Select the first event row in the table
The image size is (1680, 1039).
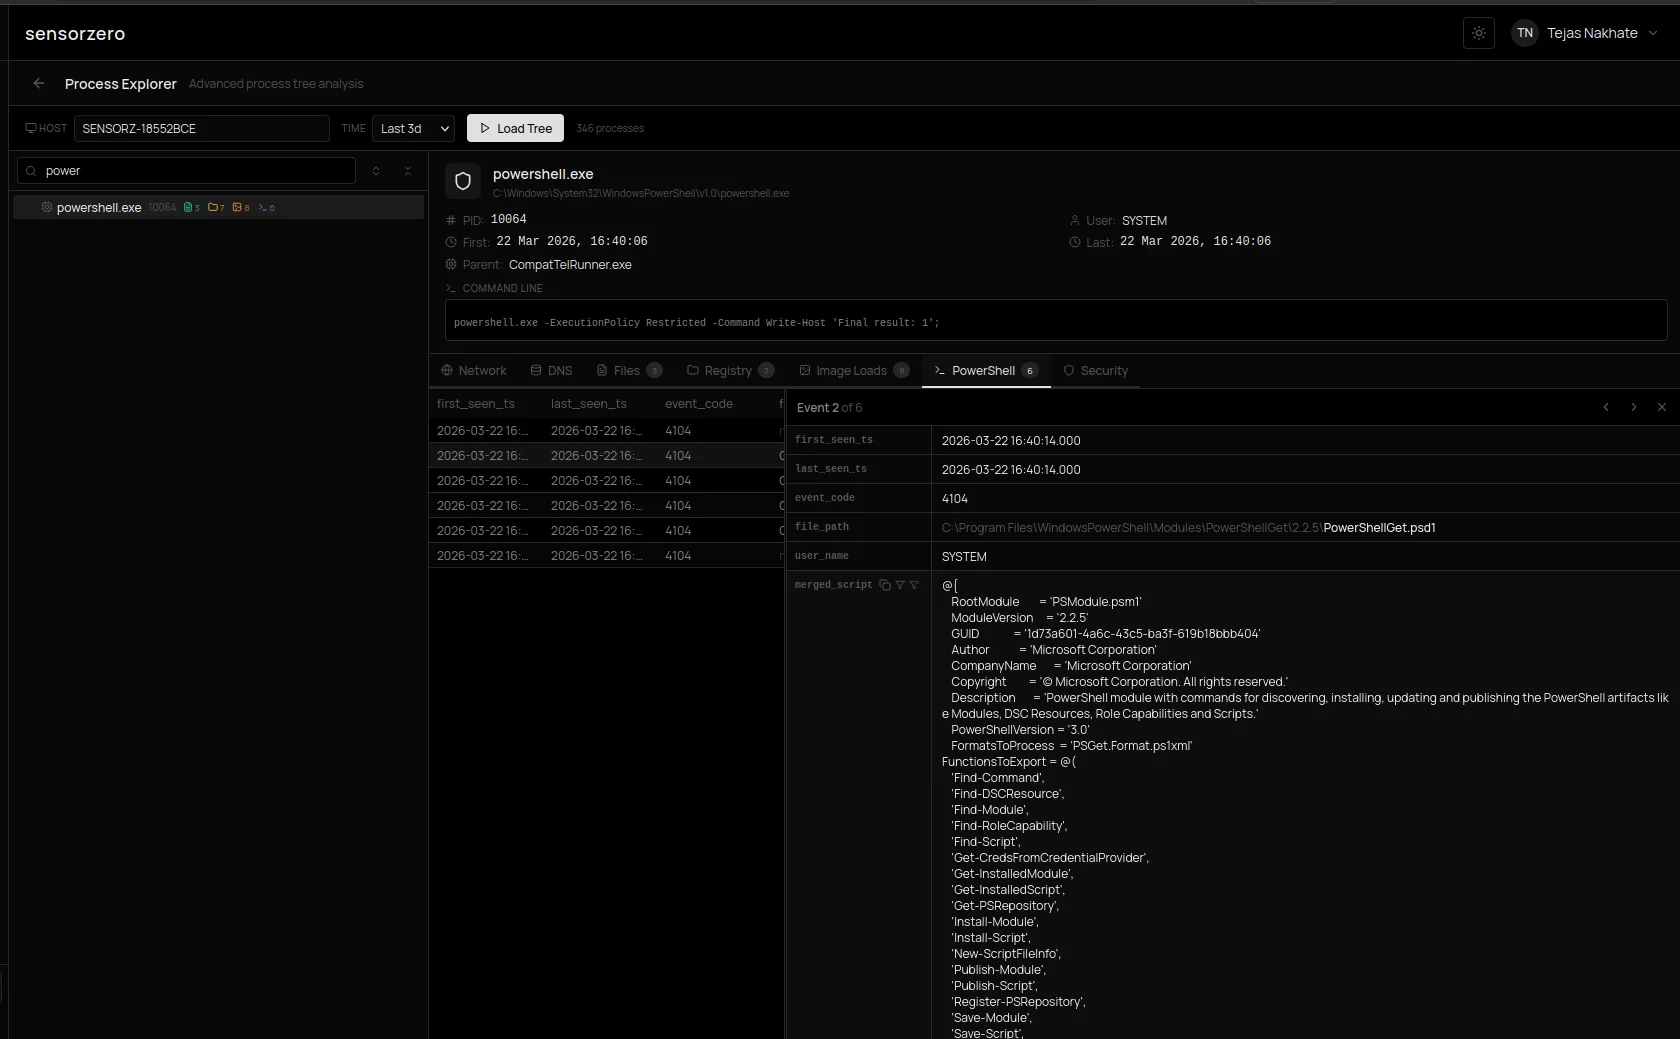click(607, 430)
